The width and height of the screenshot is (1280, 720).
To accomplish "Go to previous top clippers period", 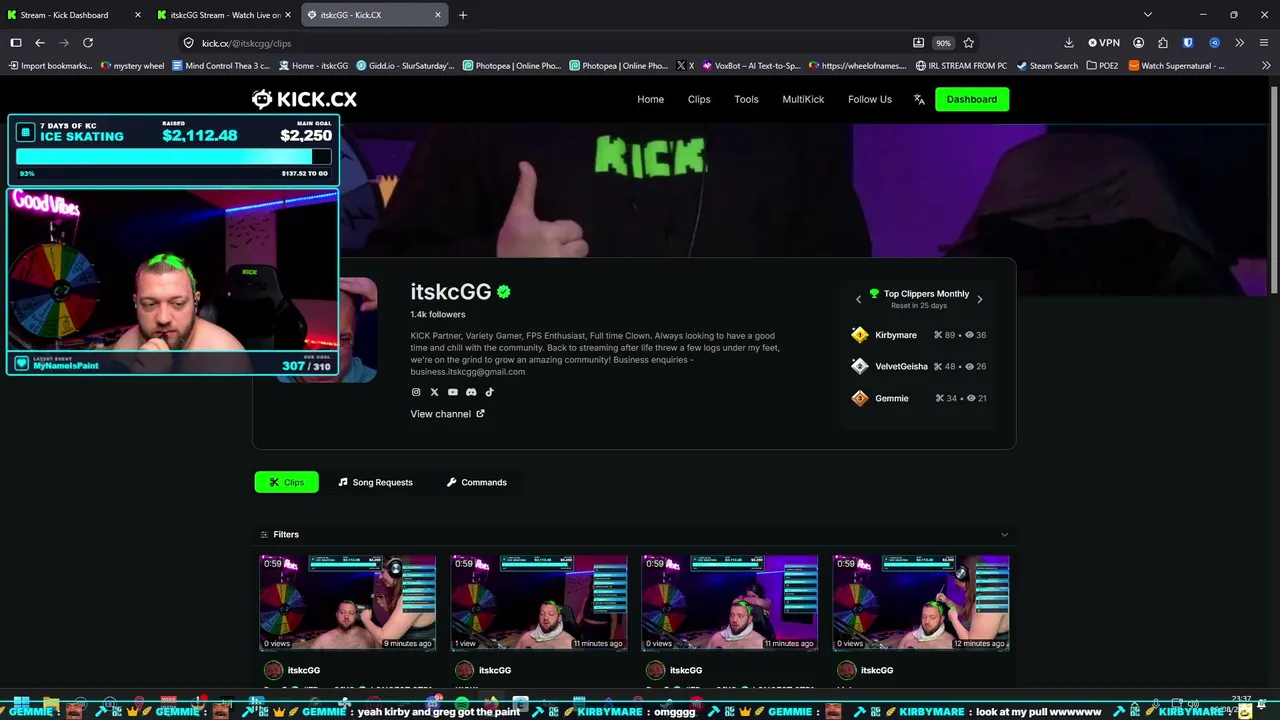I will coord(858,299).
